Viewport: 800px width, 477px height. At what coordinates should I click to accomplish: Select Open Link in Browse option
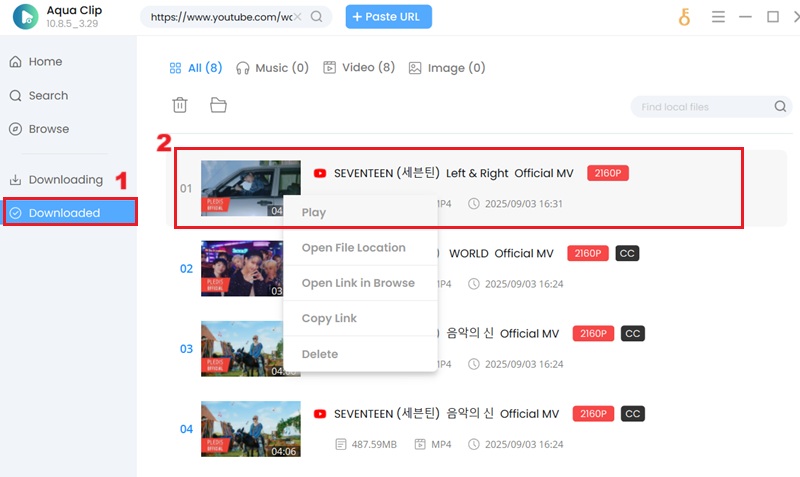[358, 283]
